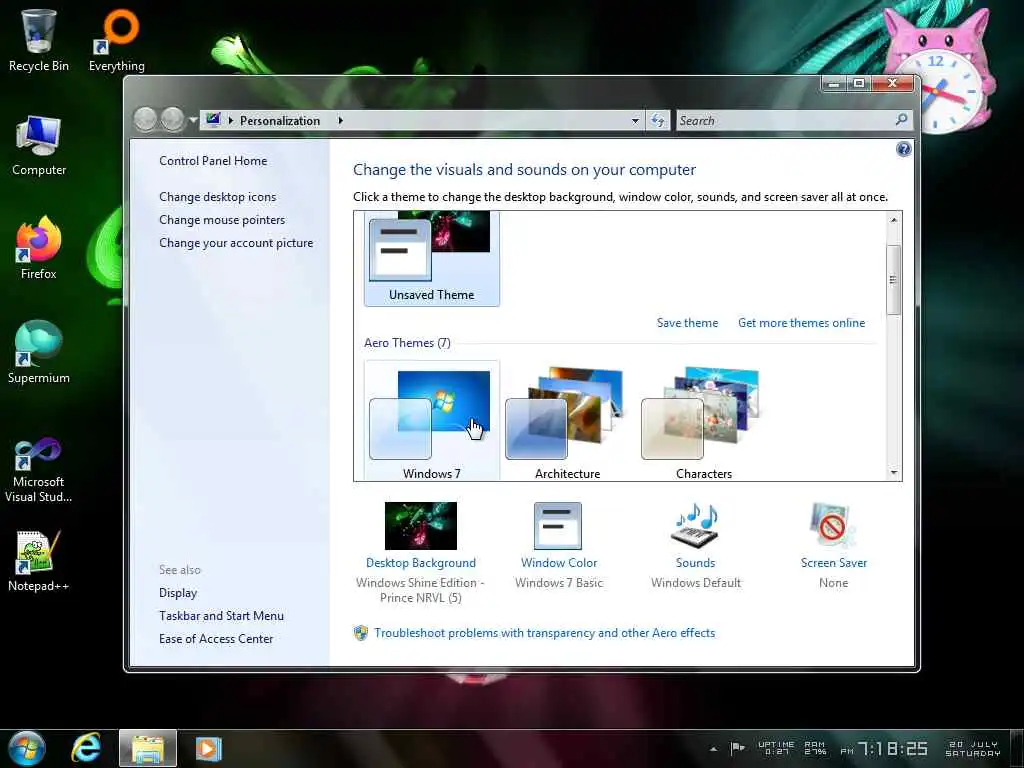Screen dimensions: 1024x768
Task: Click the Window Color text link
Action: point(559,563)
